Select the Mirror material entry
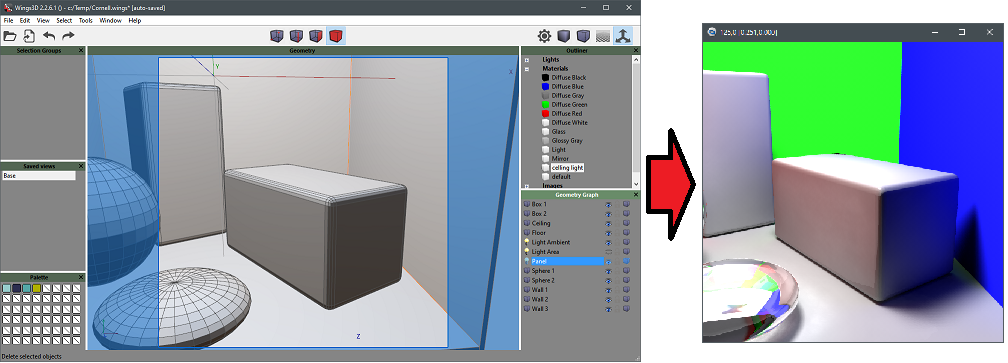The image size is (1008, 363). click(560, 159)
